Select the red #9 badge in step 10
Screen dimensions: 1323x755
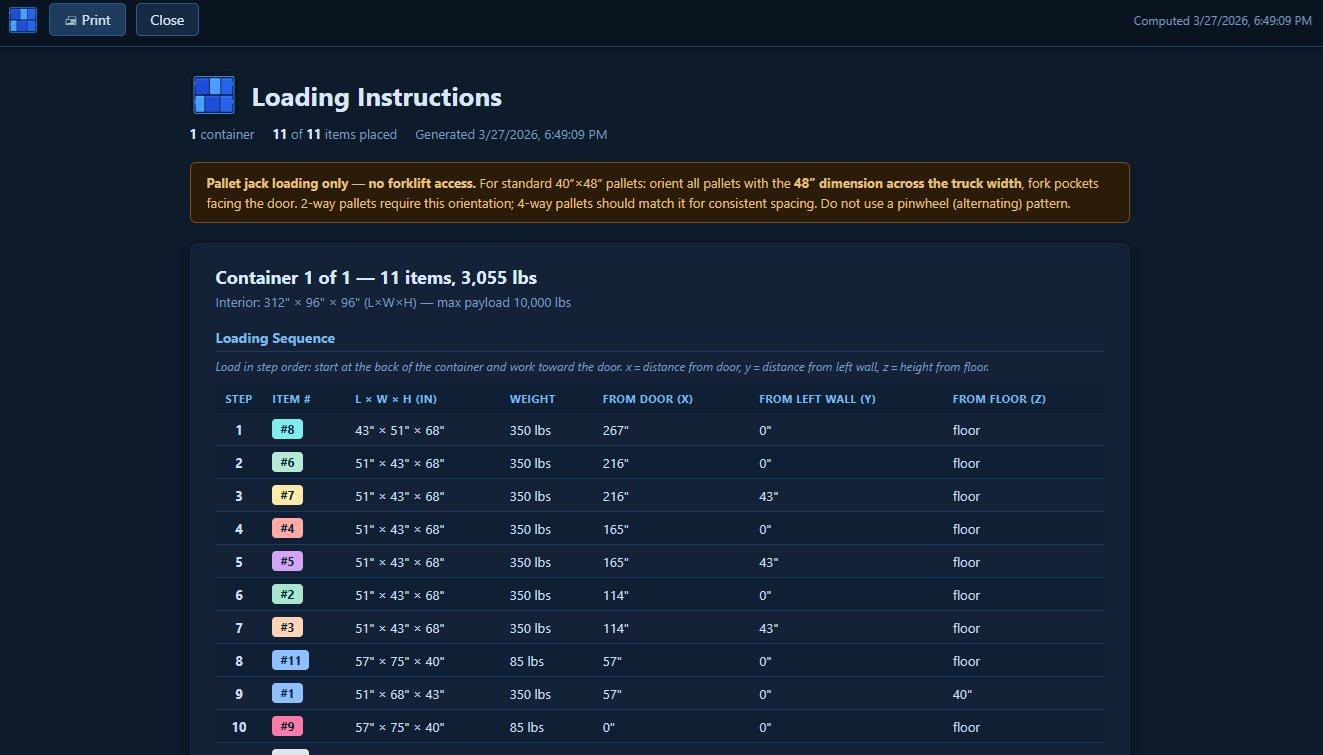287,726
